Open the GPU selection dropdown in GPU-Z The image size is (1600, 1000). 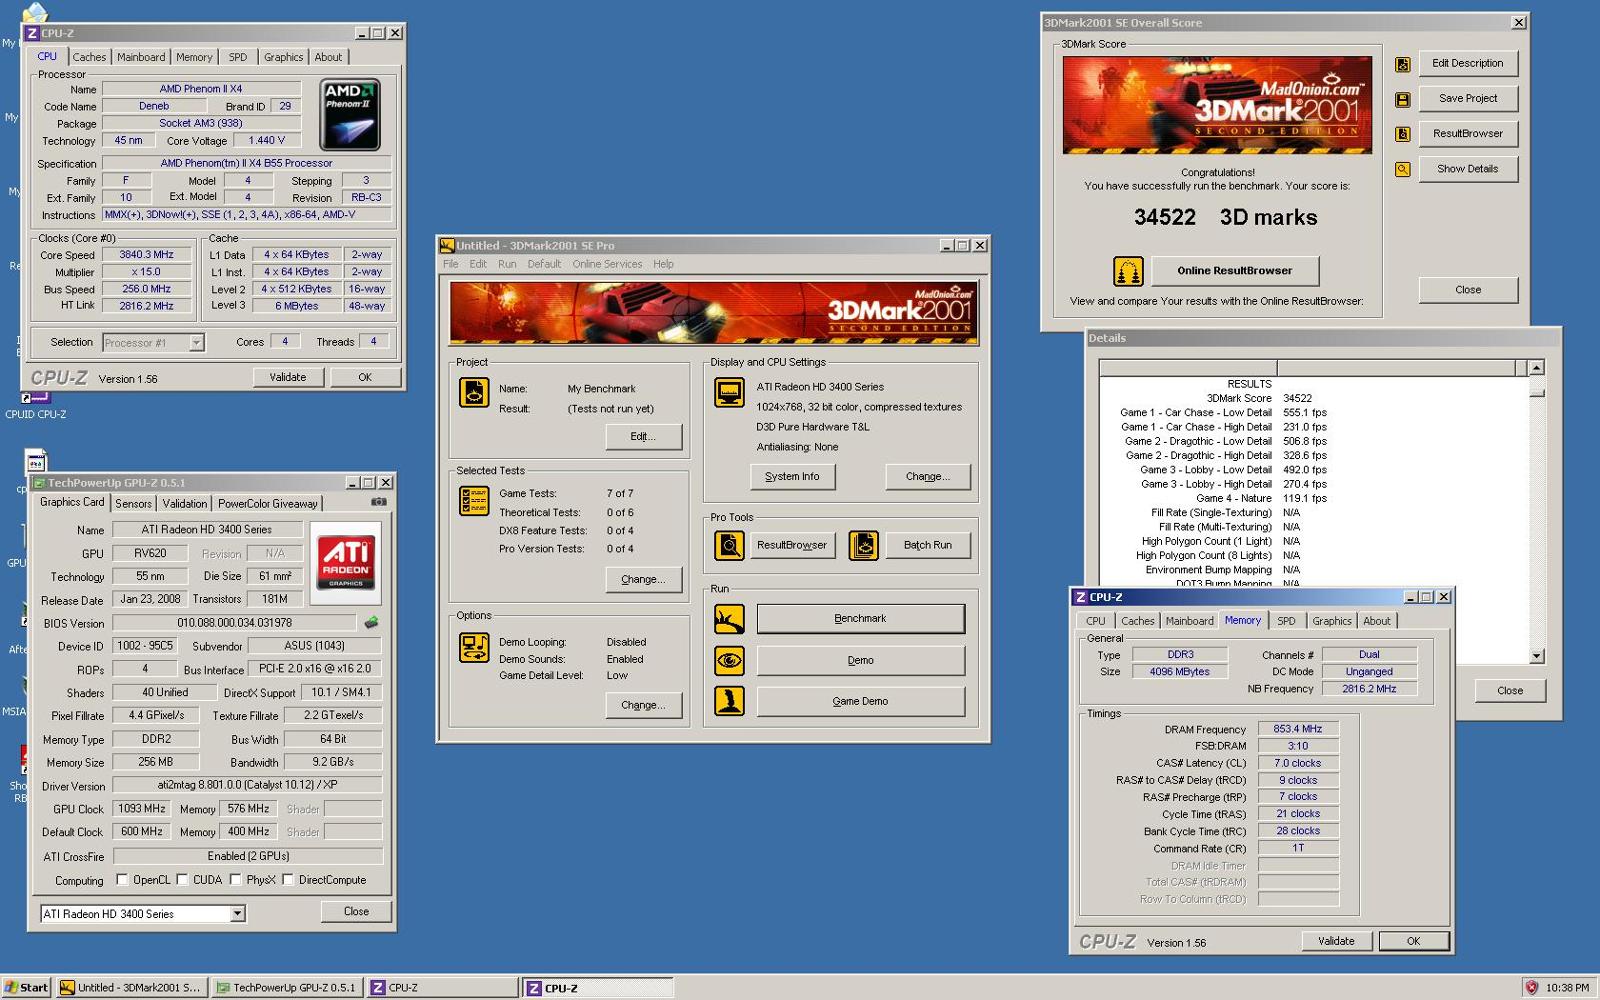[x=237, y=913]
